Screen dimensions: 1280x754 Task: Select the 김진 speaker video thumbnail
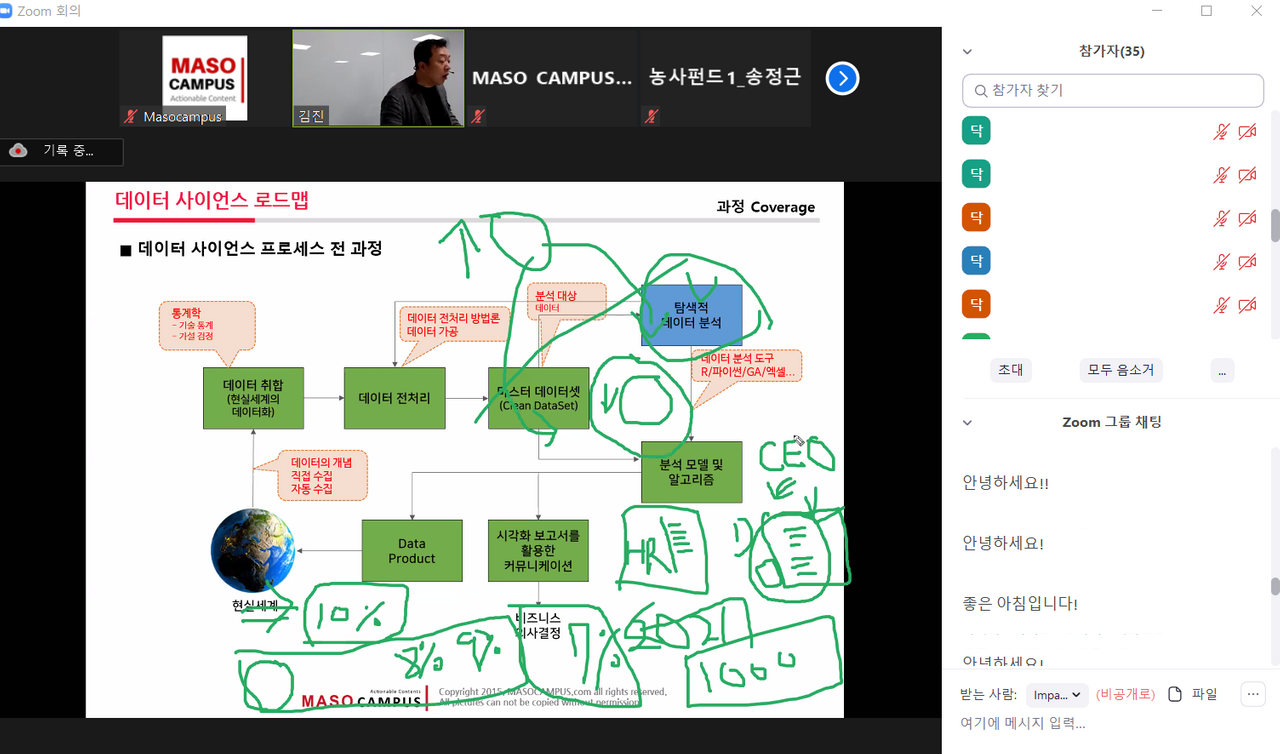pyautogui.click(x=378, y=78)
